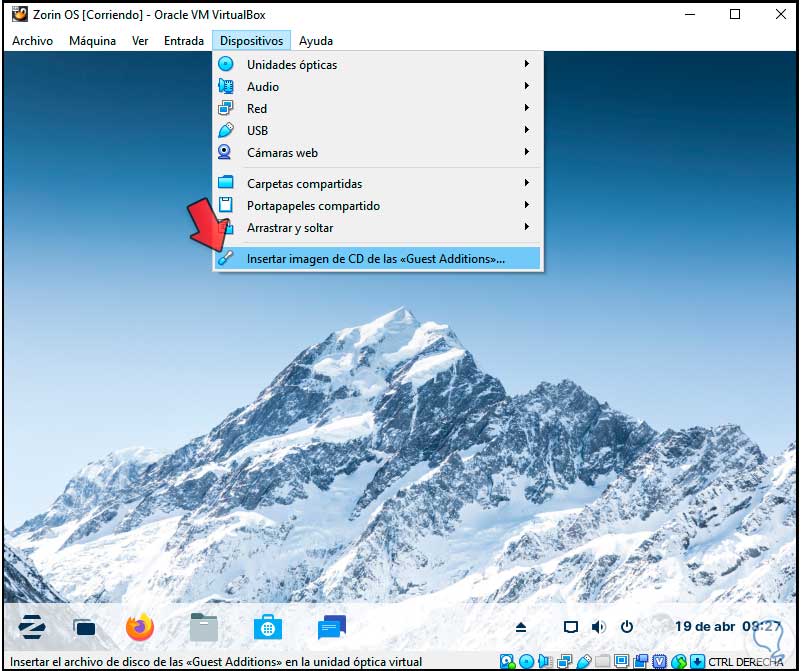This screenshot has width=801, height=671.
Task: Open the Ayuda menu
Action: (316, 41)
